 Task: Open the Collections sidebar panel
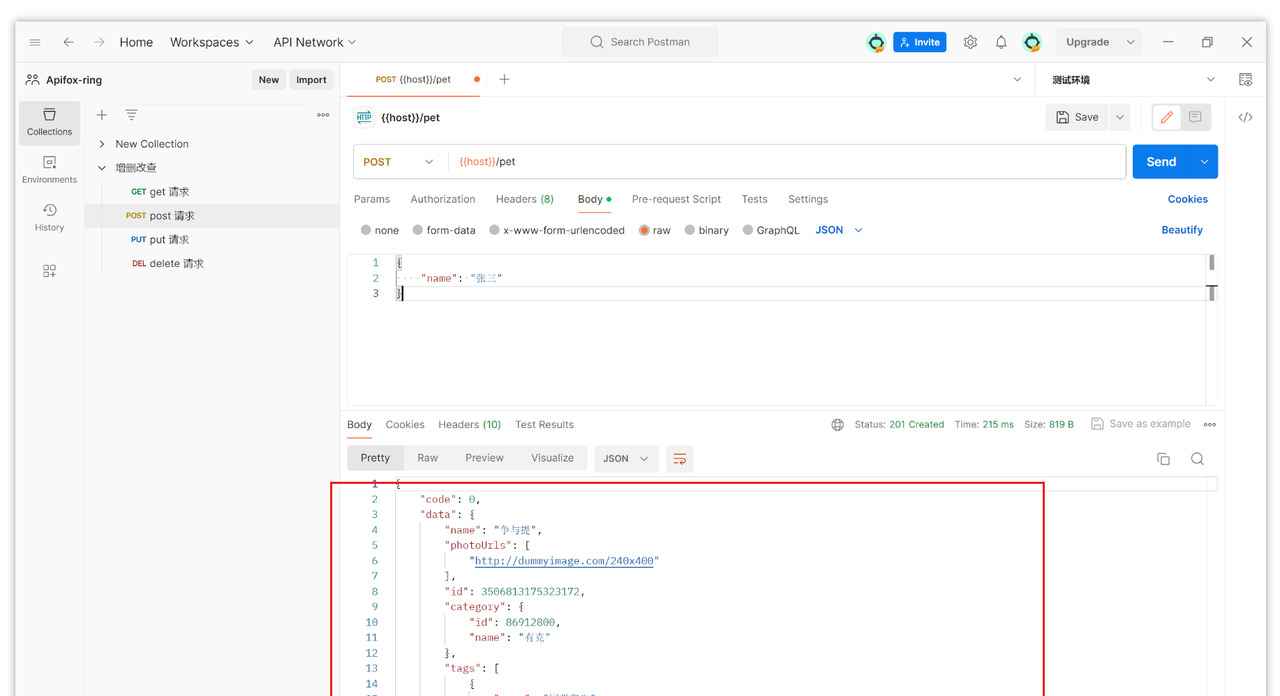coord(49,122)
